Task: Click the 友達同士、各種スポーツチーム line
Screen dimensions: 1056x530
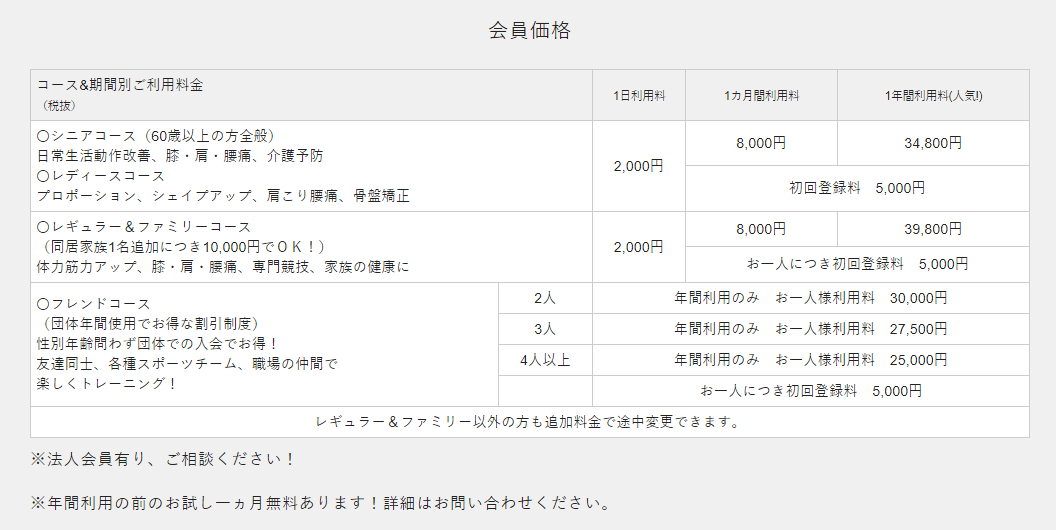Action: 187,364
